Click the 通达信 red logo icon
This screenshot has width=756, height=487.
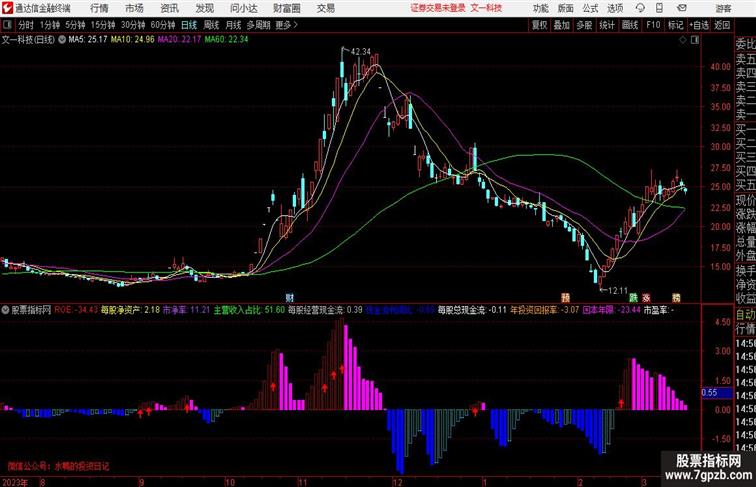coord(7,8)
